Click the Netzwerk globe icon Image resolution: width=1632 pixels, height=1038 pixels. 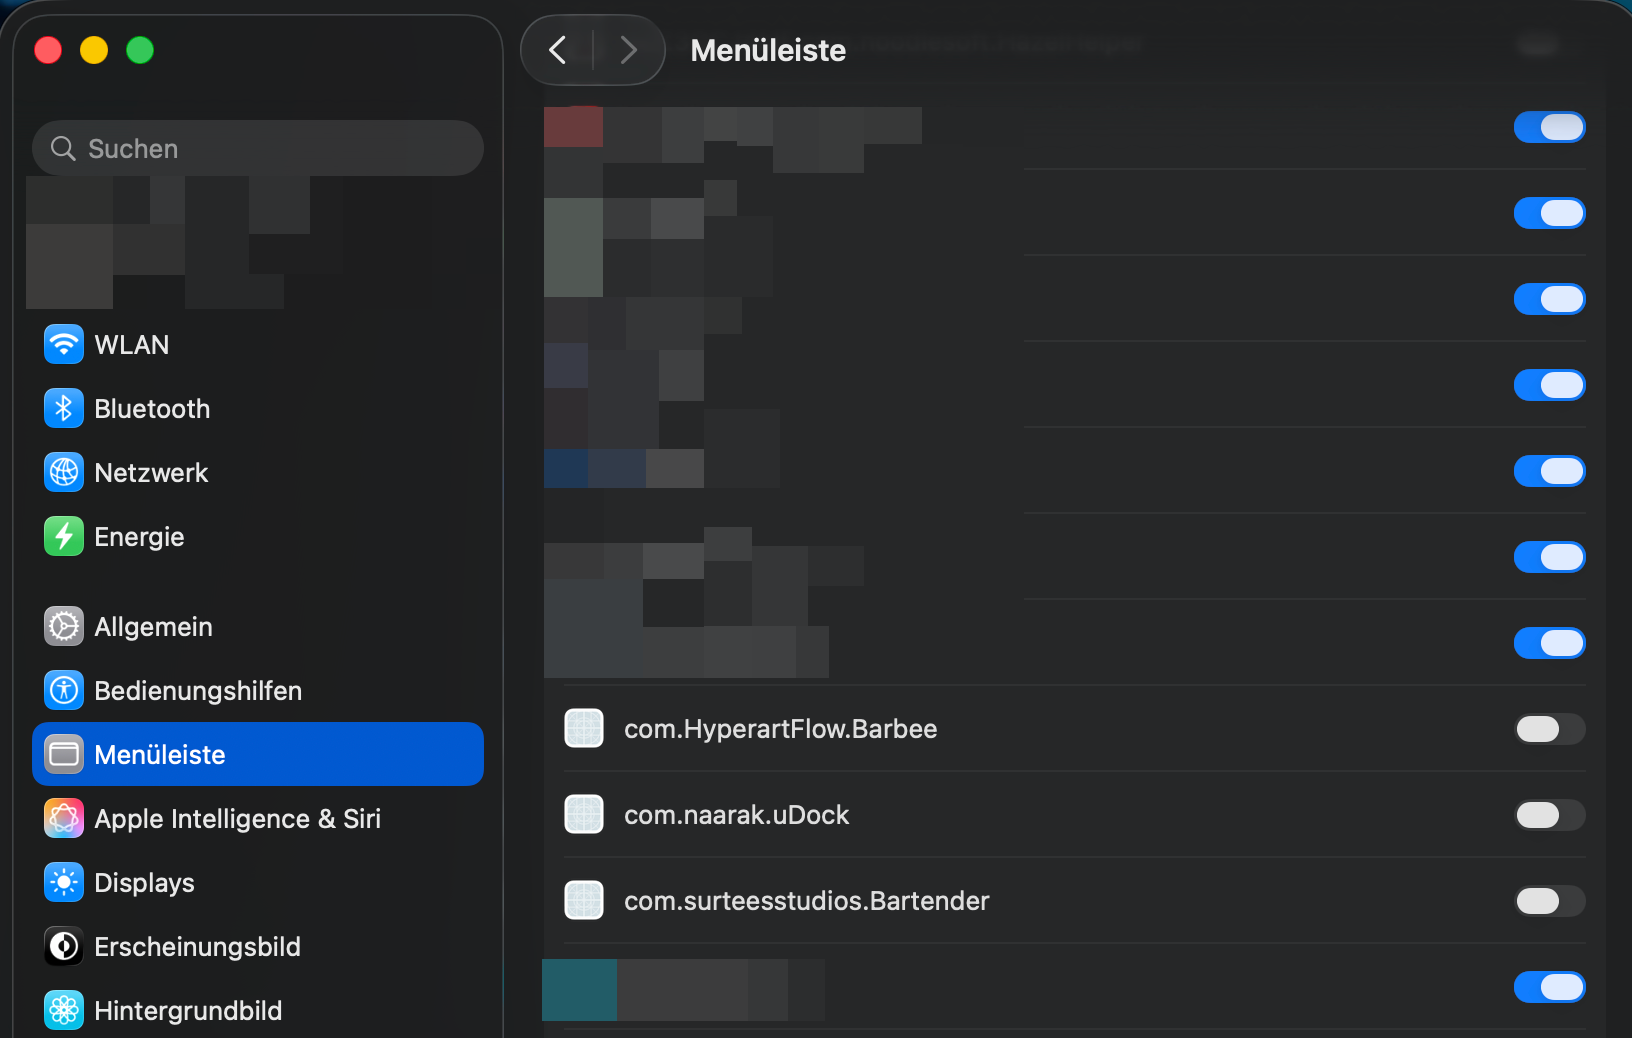(x=64, y=473)
